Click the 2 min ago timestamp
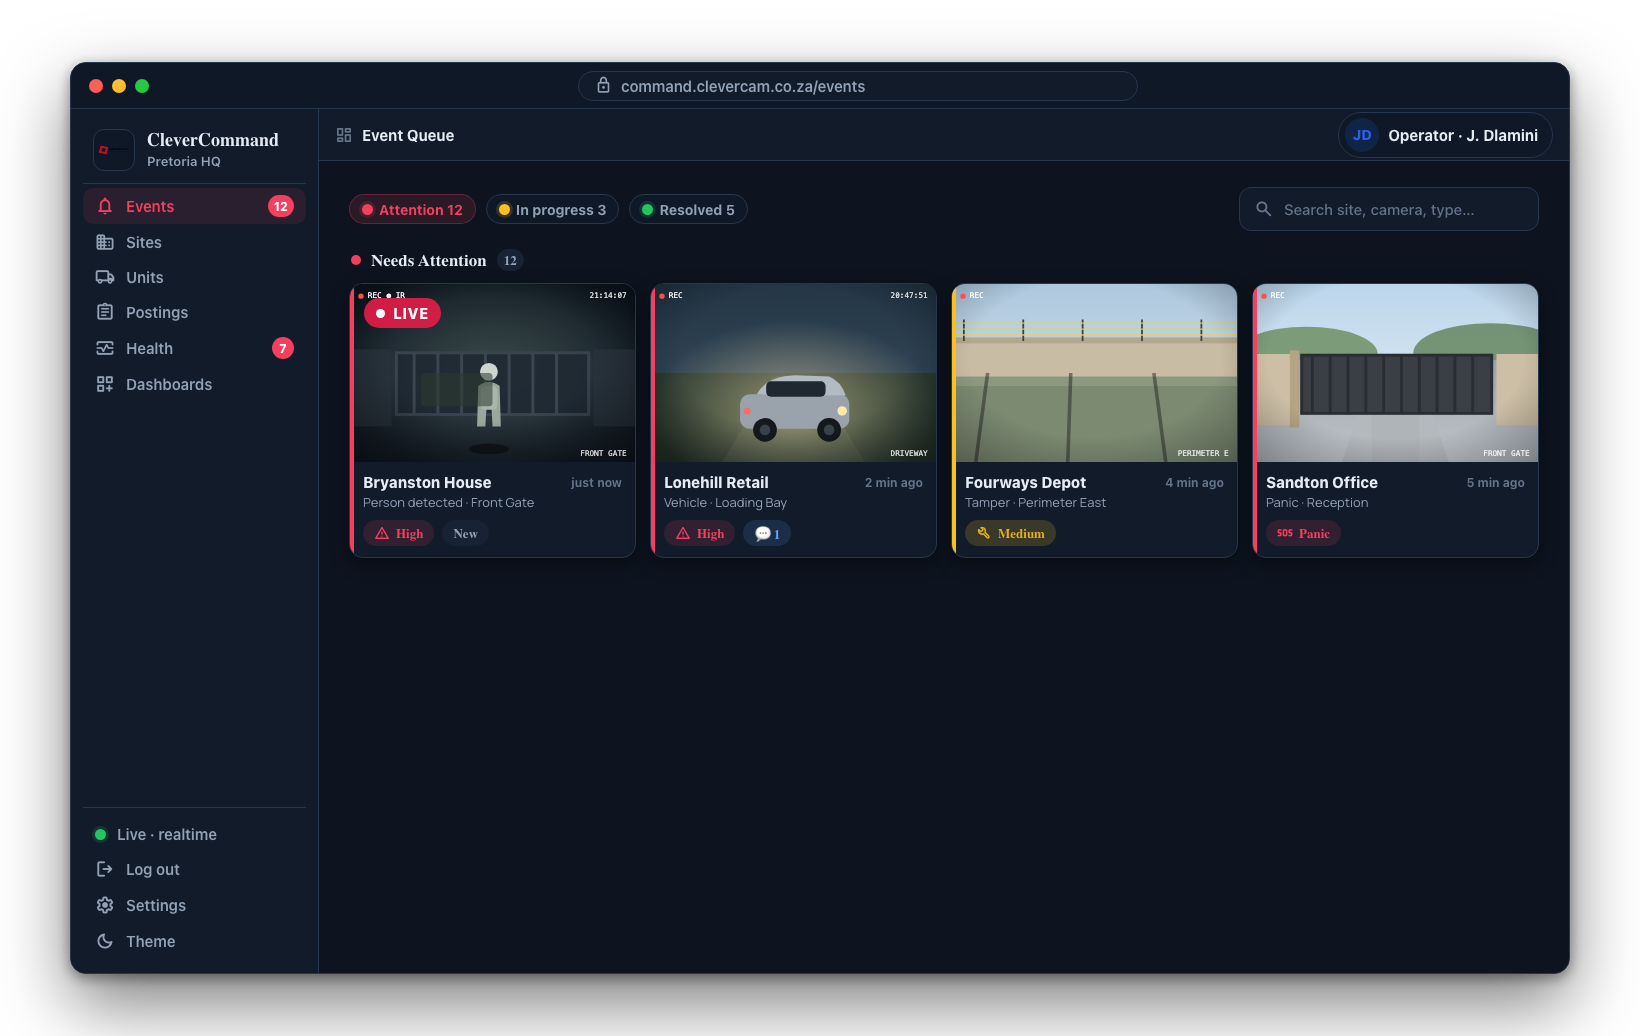Viewport: 1640px width, 1036px height. [894, 482]
